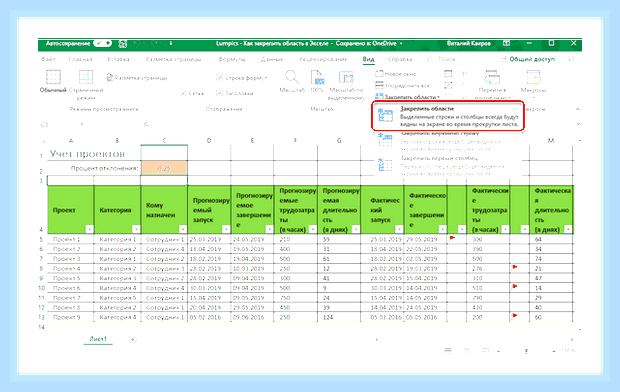Viewport: 620px width, 392px height.
Task: Select the Лист1 sheet tab
Action: pos(98,339)
